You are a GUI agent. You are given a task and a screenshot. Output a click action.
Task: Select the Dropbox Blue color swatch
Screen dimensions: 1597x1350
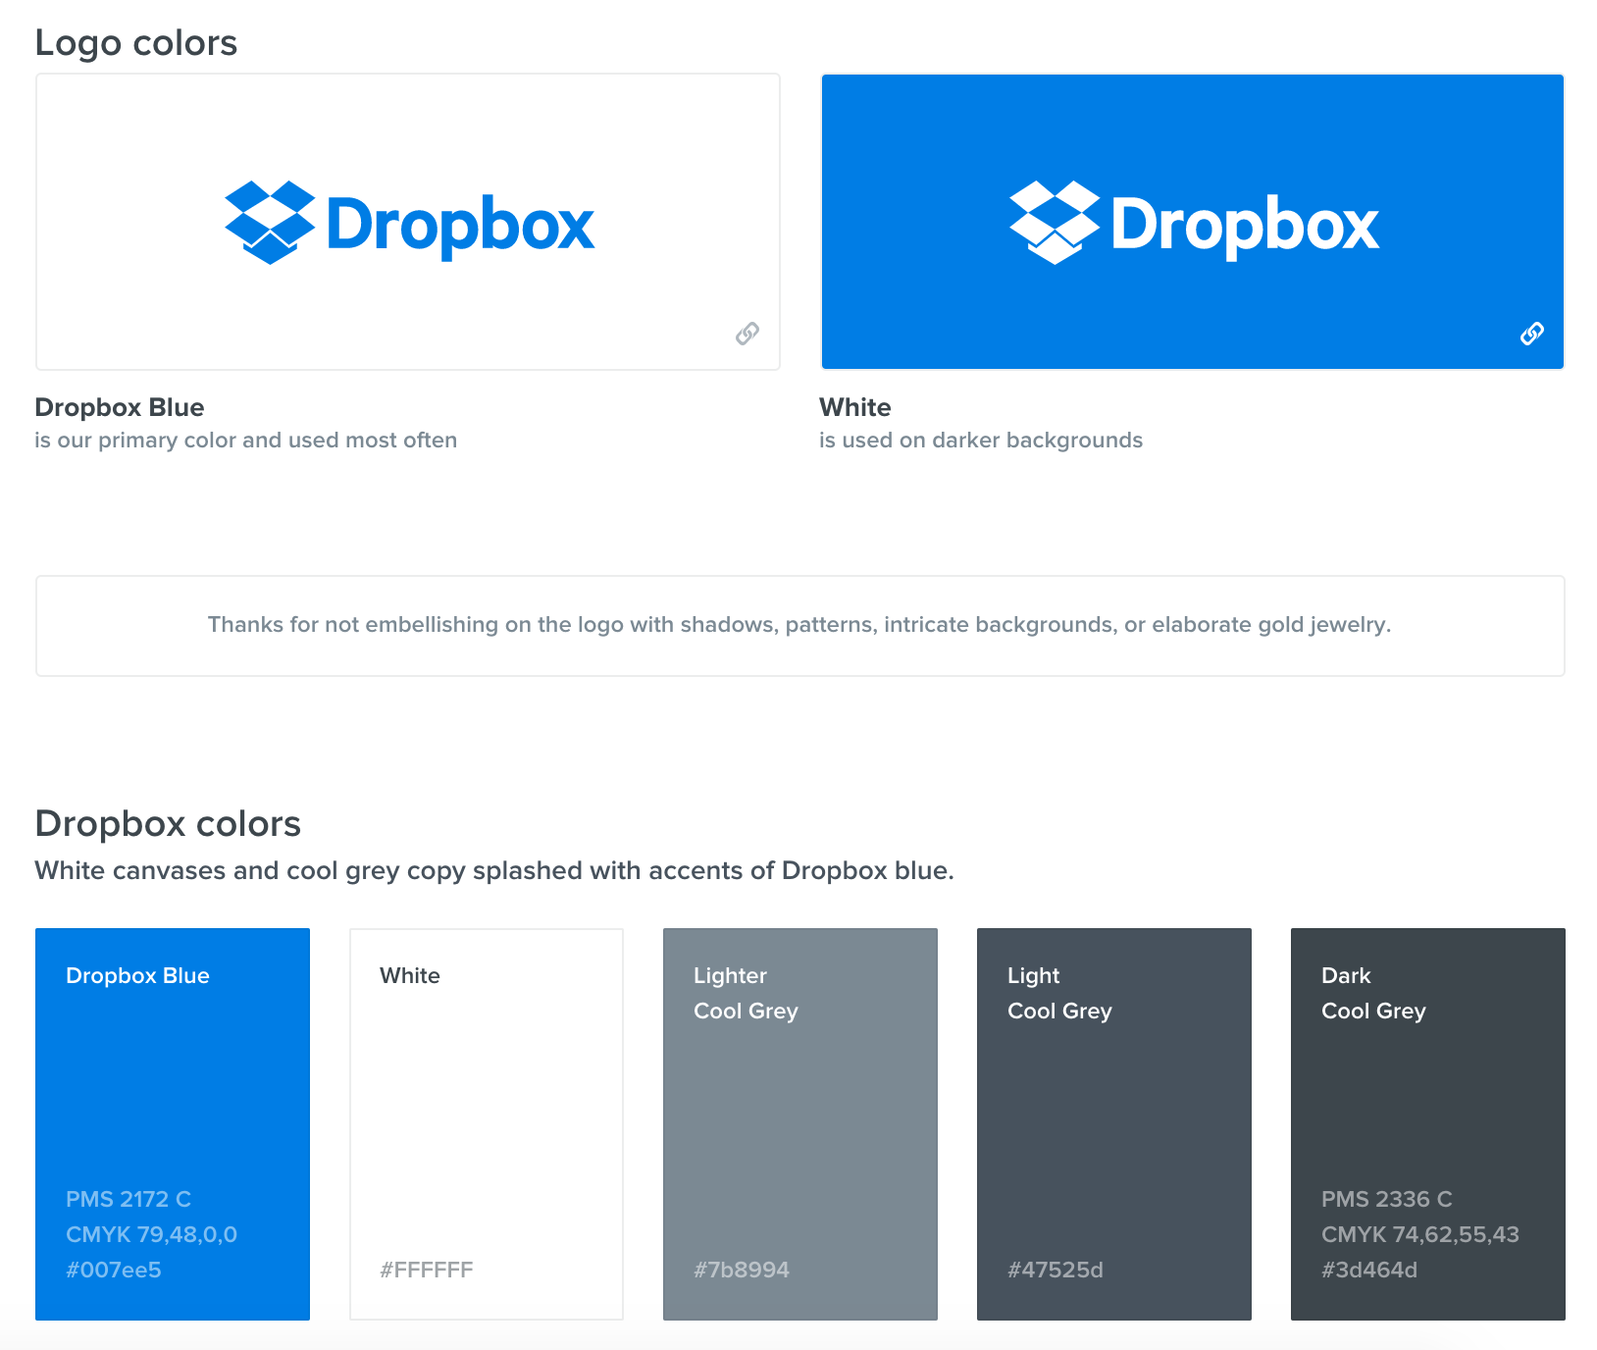pyautogui.click(x=172, y=1124)
